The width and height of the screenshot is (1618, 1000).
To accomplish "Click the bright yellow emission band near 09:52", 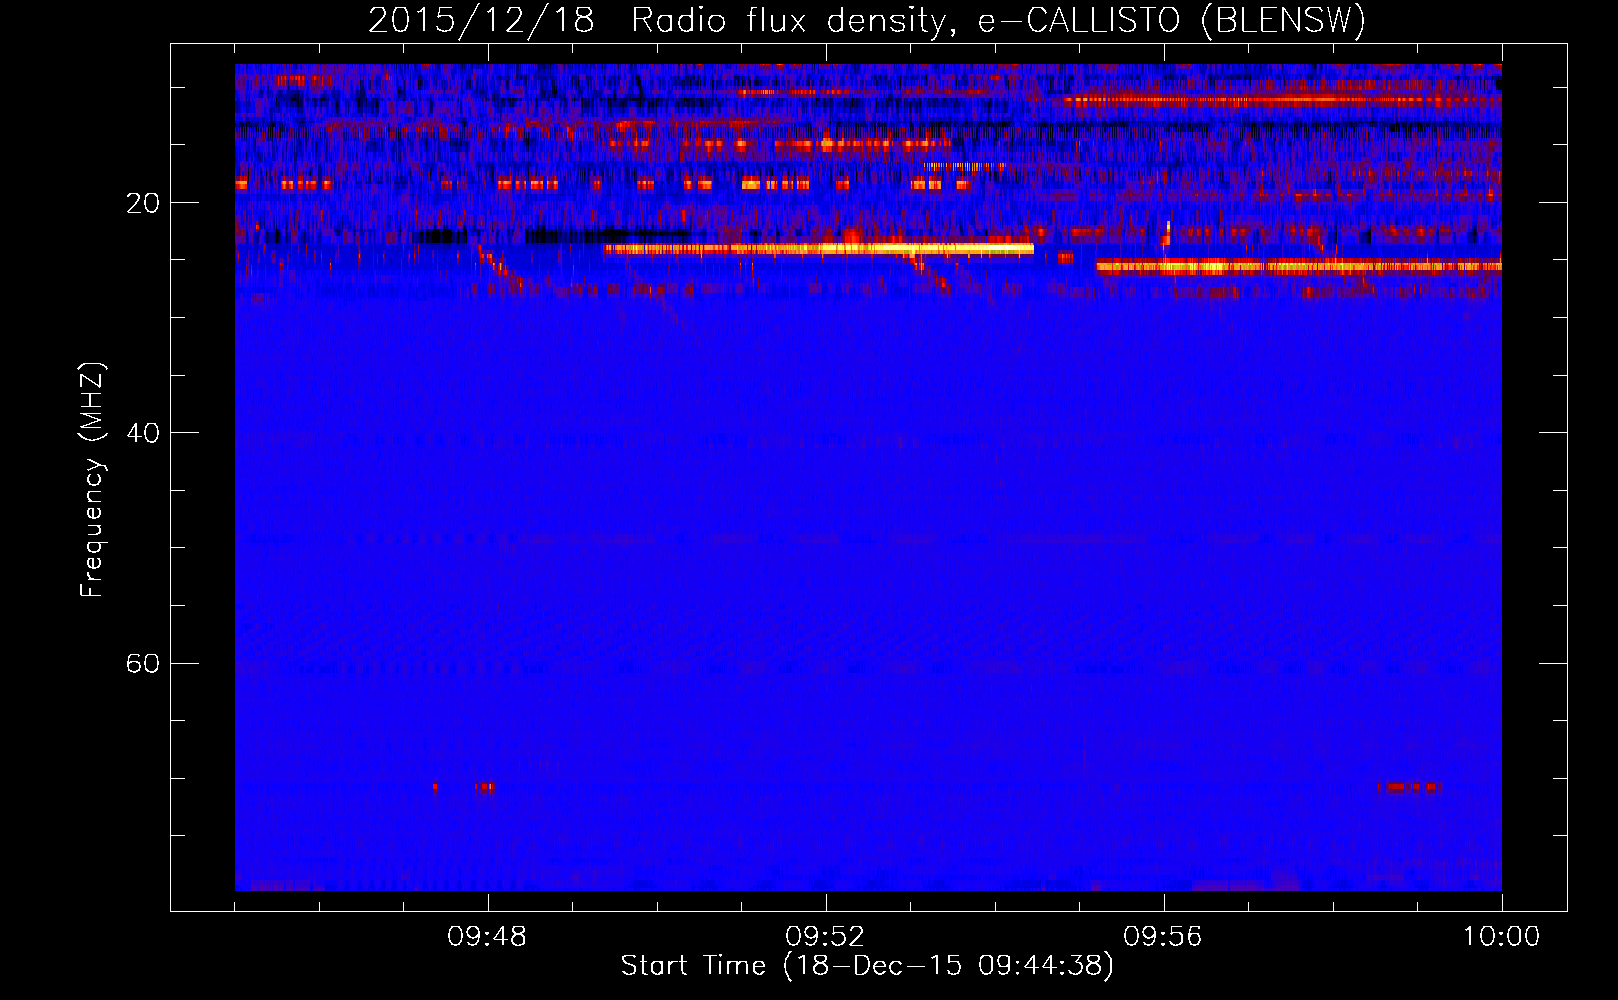I will click(819, 248).
